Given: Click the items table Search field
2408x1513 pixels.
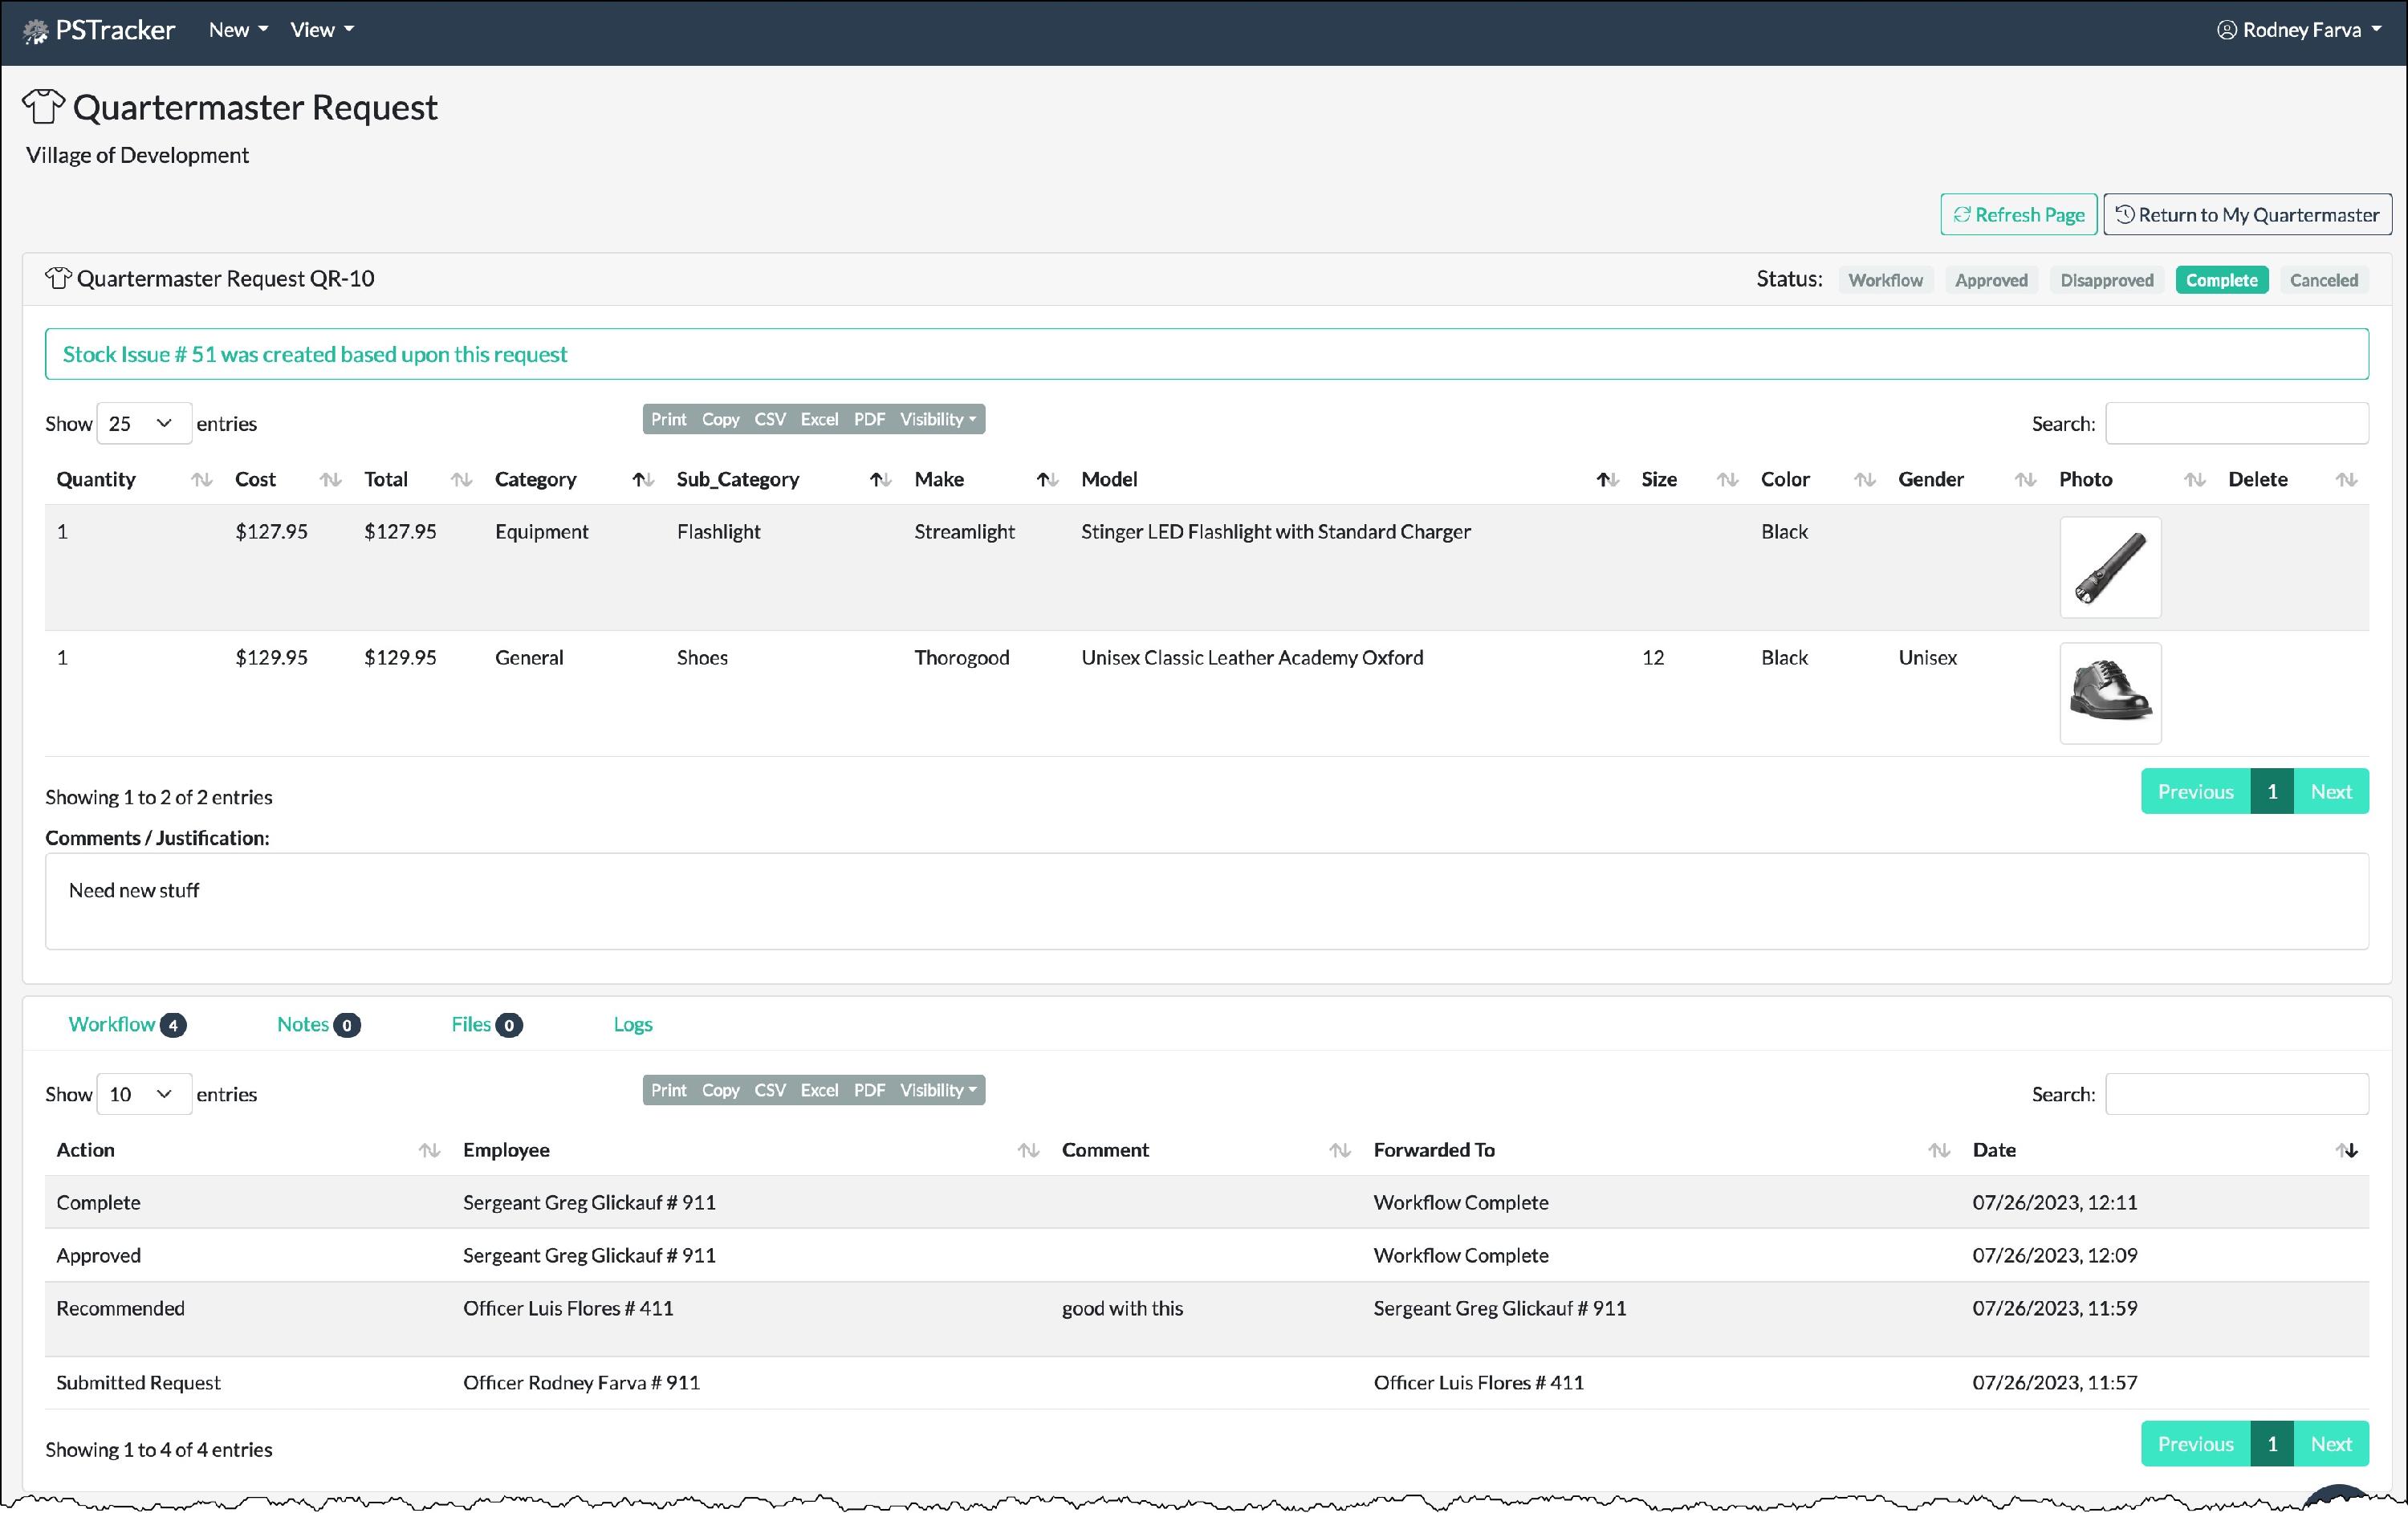Looking at the screenshot, I should pyautogui.click(x=2236, y=424).
